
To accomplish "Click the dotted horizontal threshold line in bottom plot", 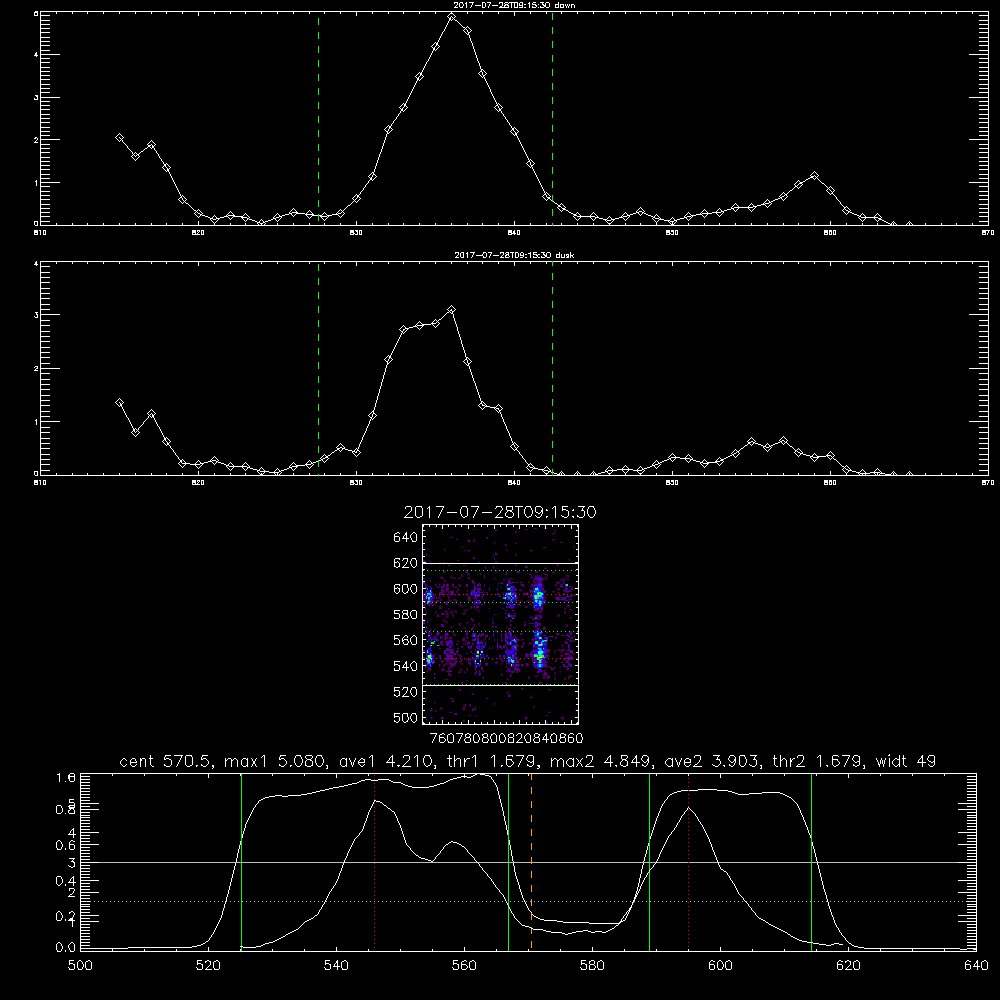I will pyautogui.click(x=528, y=901).
